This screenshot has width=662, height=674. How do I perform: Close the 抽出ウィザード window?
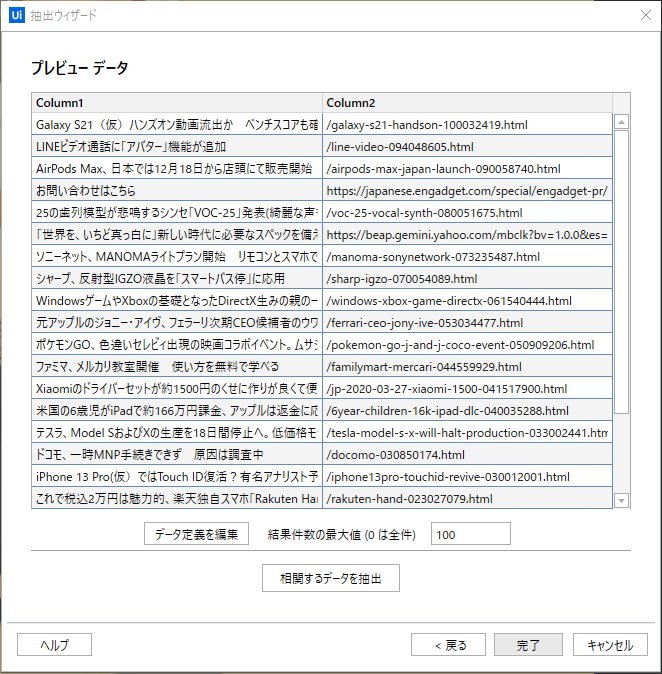(x=645, y=15)
